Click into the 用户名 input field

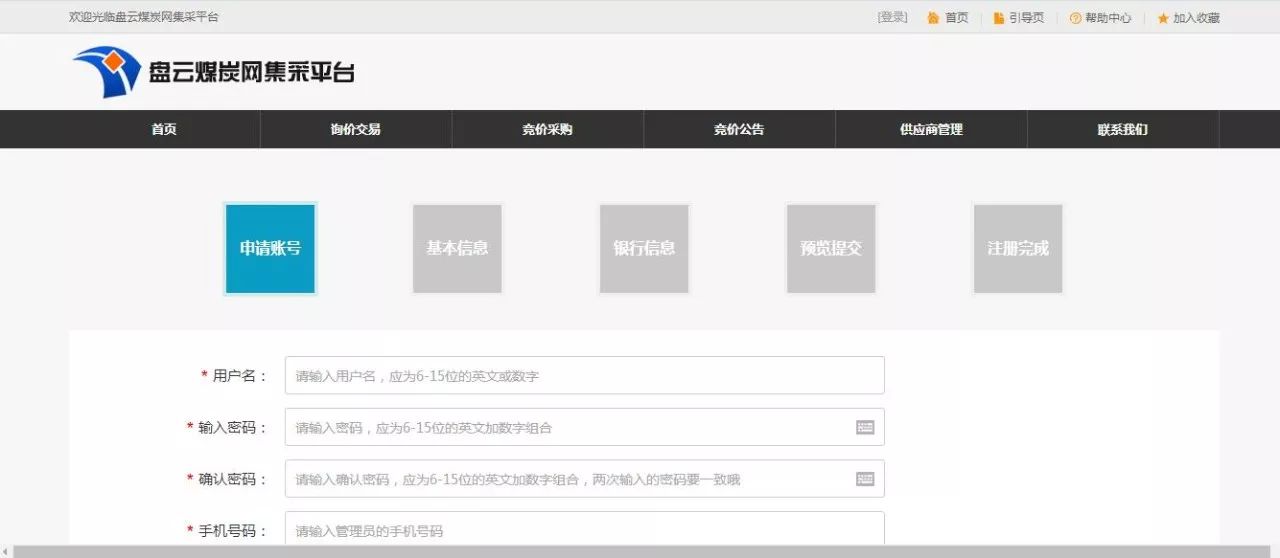tap(584, 375)
